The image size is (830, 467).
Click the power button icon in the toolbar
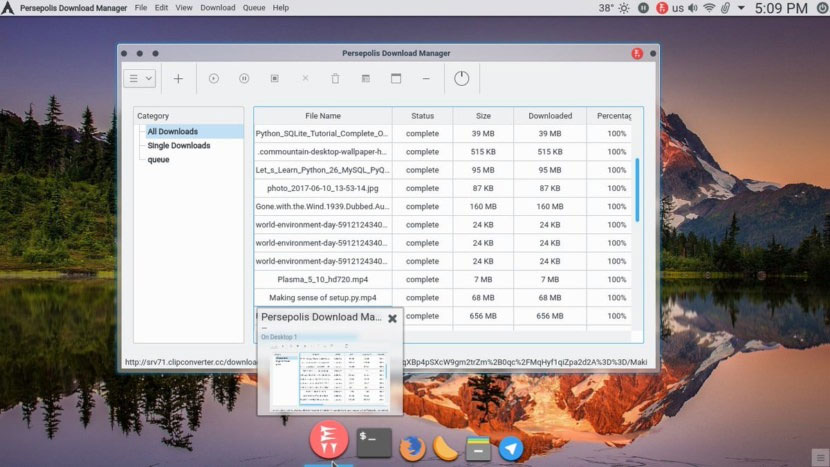tap(461, 78)
